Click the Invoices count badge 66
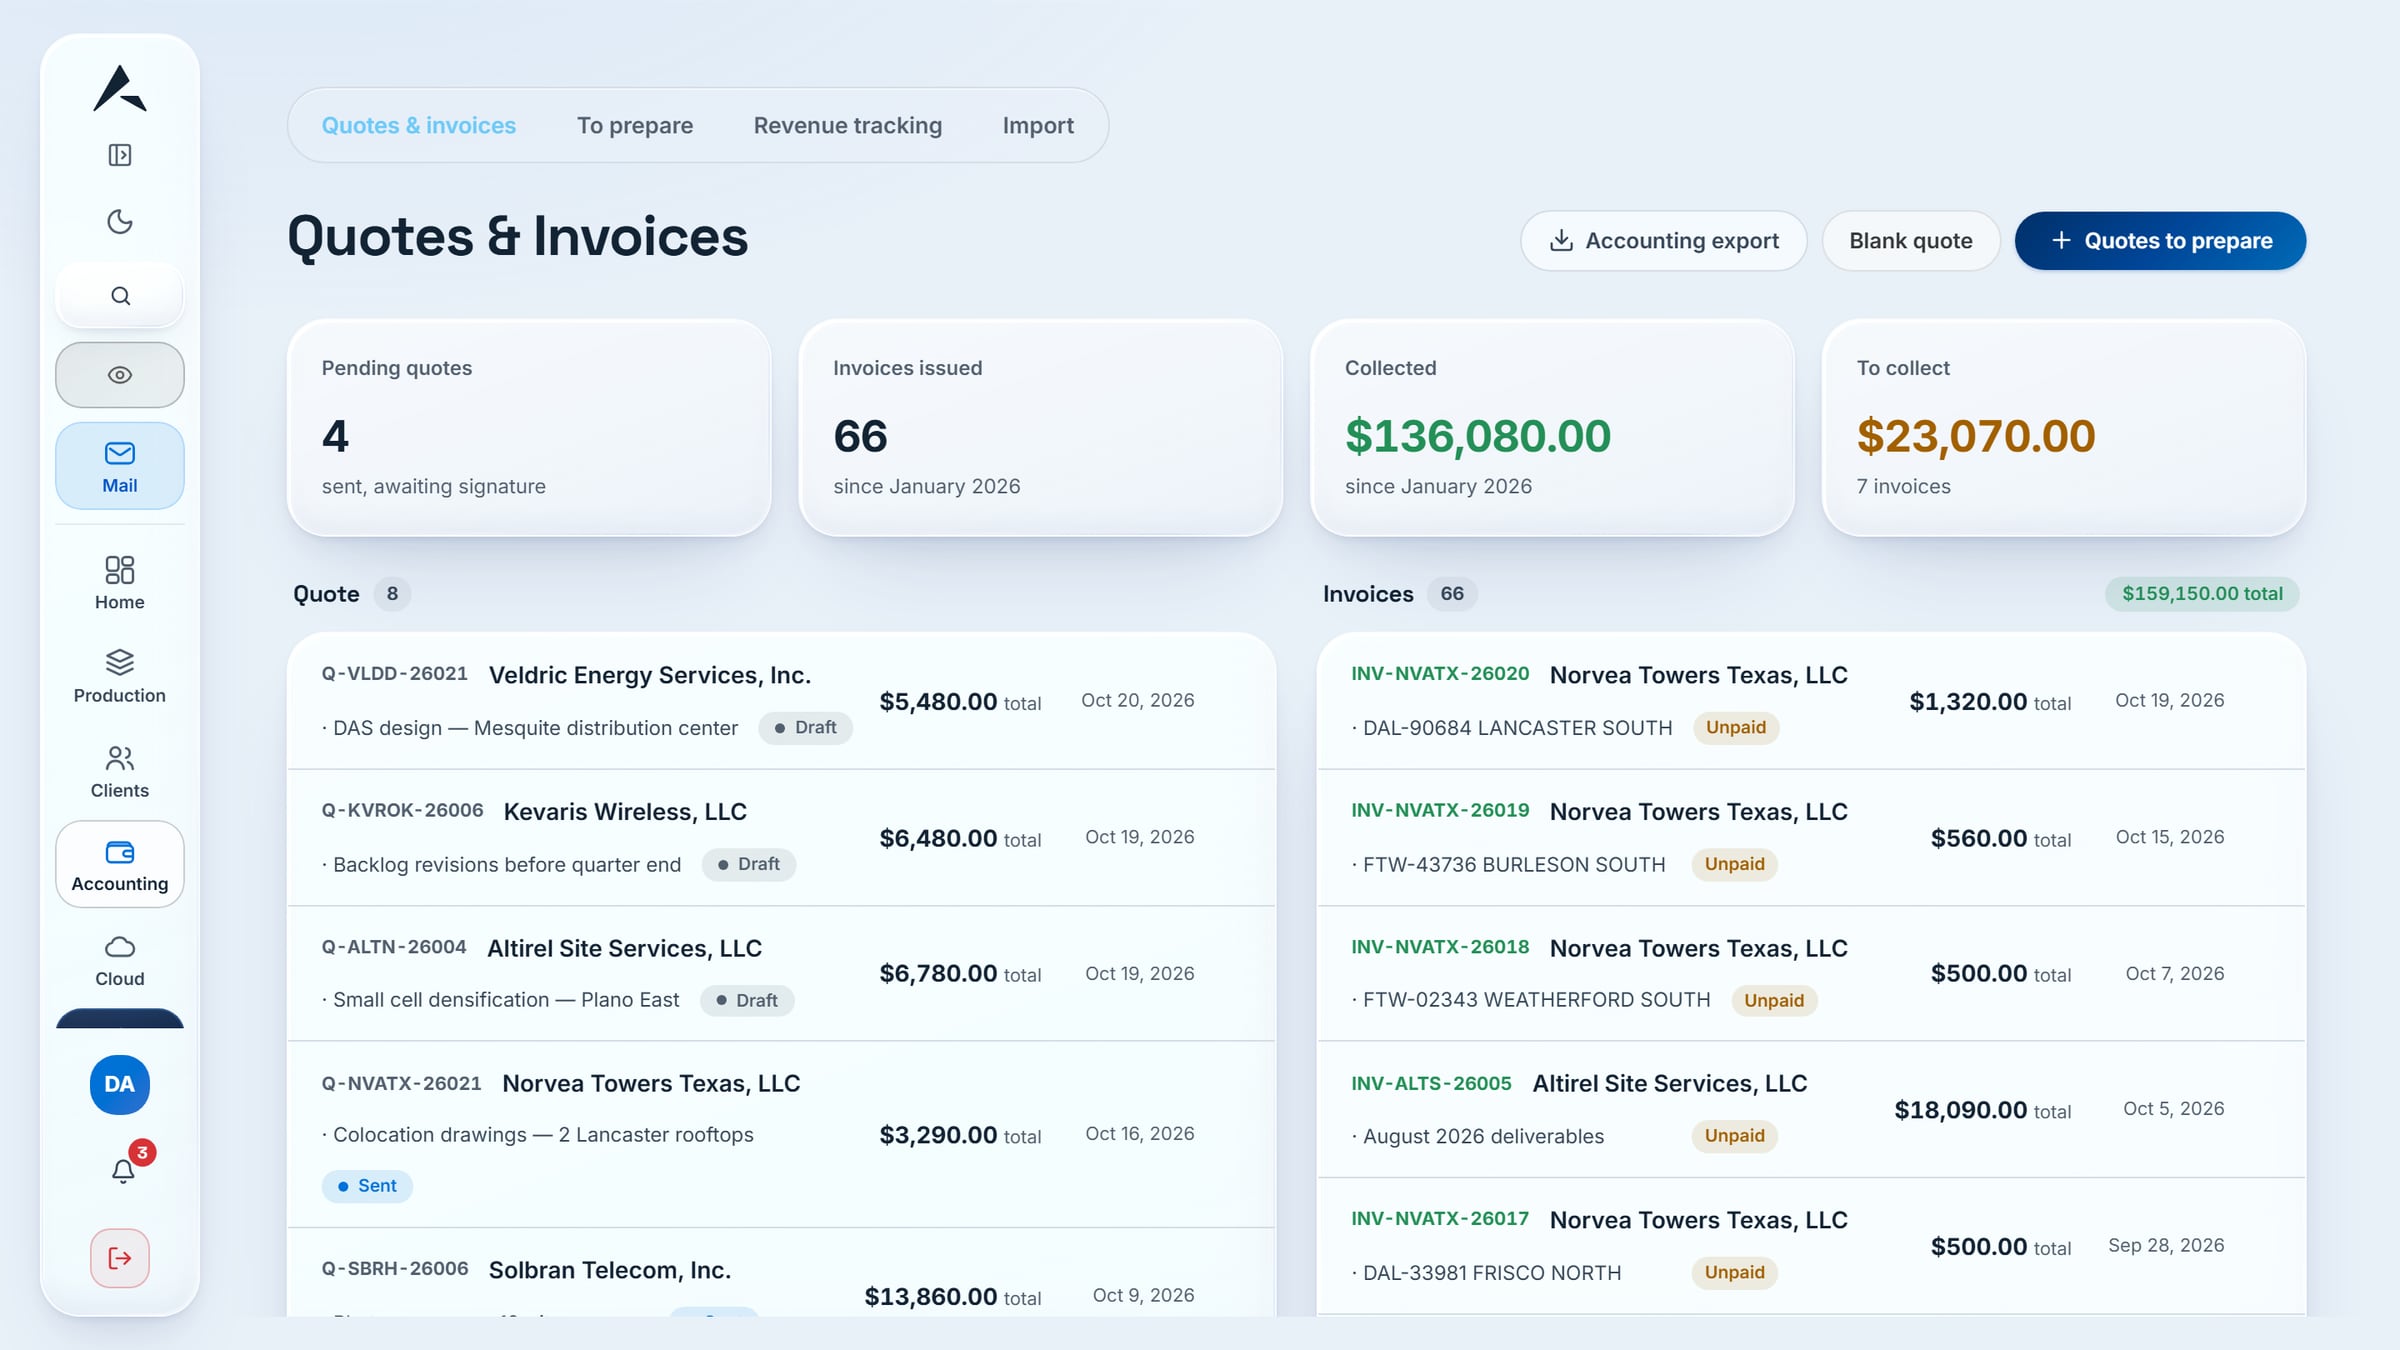This screenshot has height=1350, width=2400. click(1452, 594)
